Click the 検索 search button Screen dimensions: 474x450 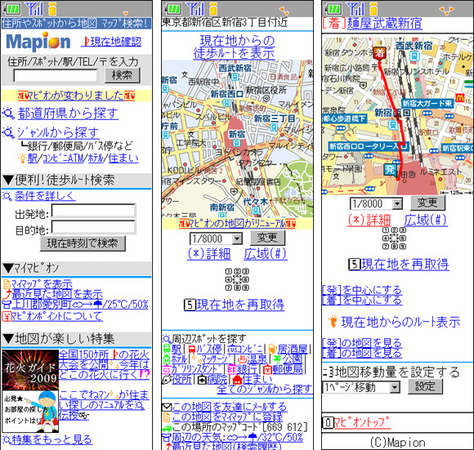click(x=122, y=75)
